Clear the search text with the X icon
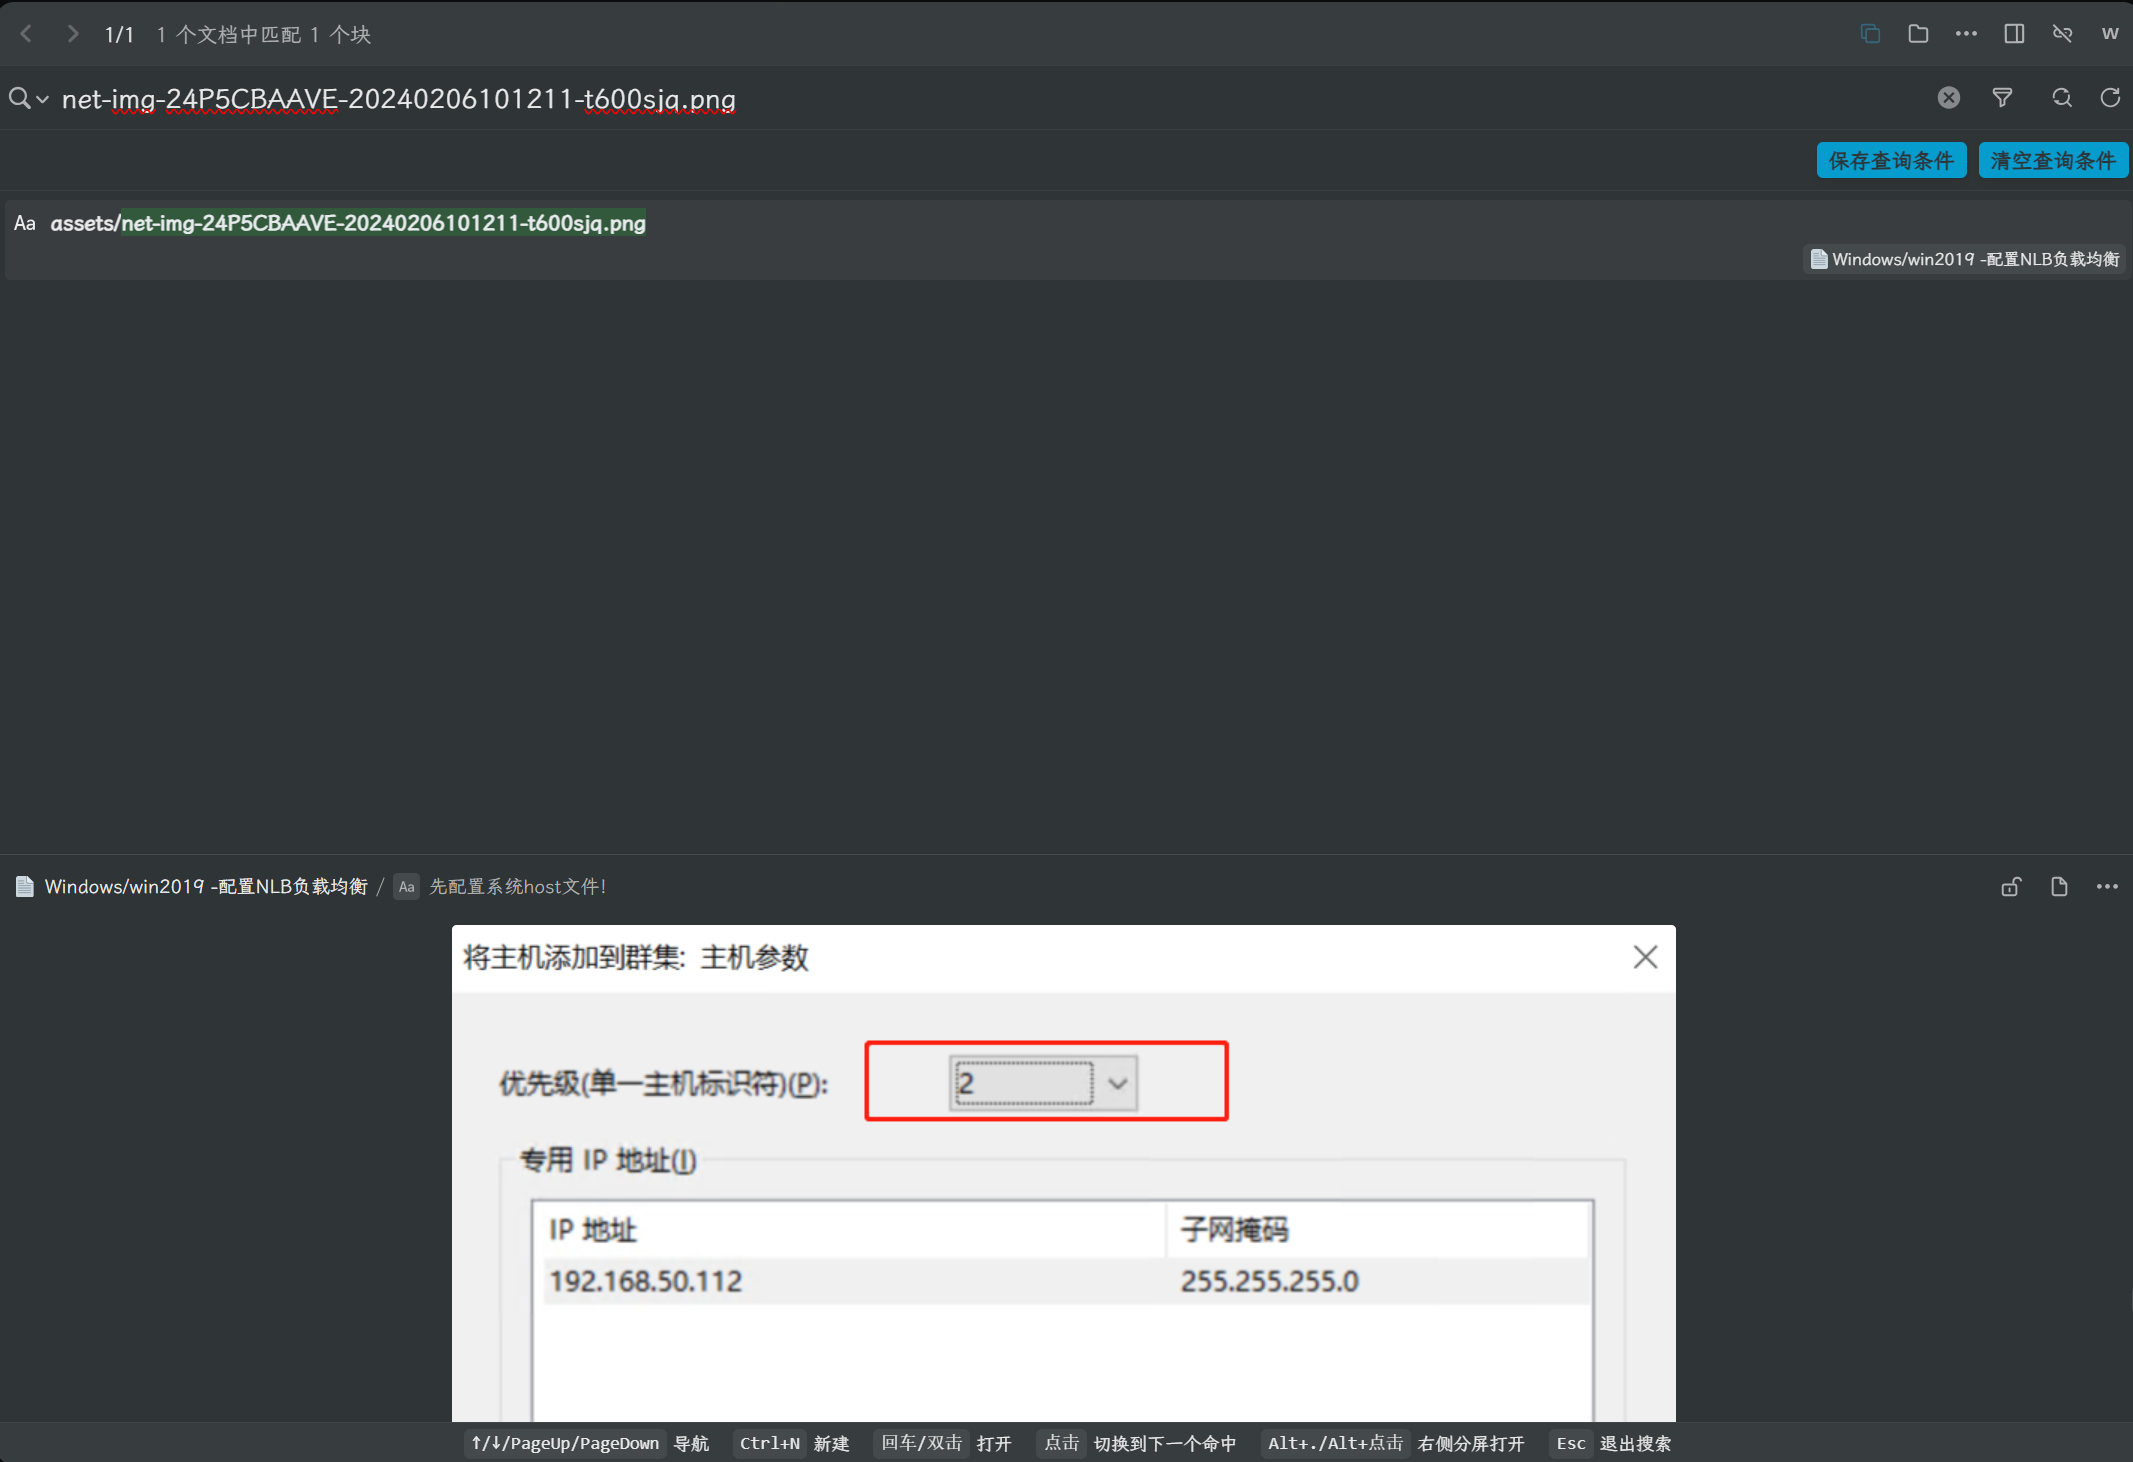 tap(1948, 98)
